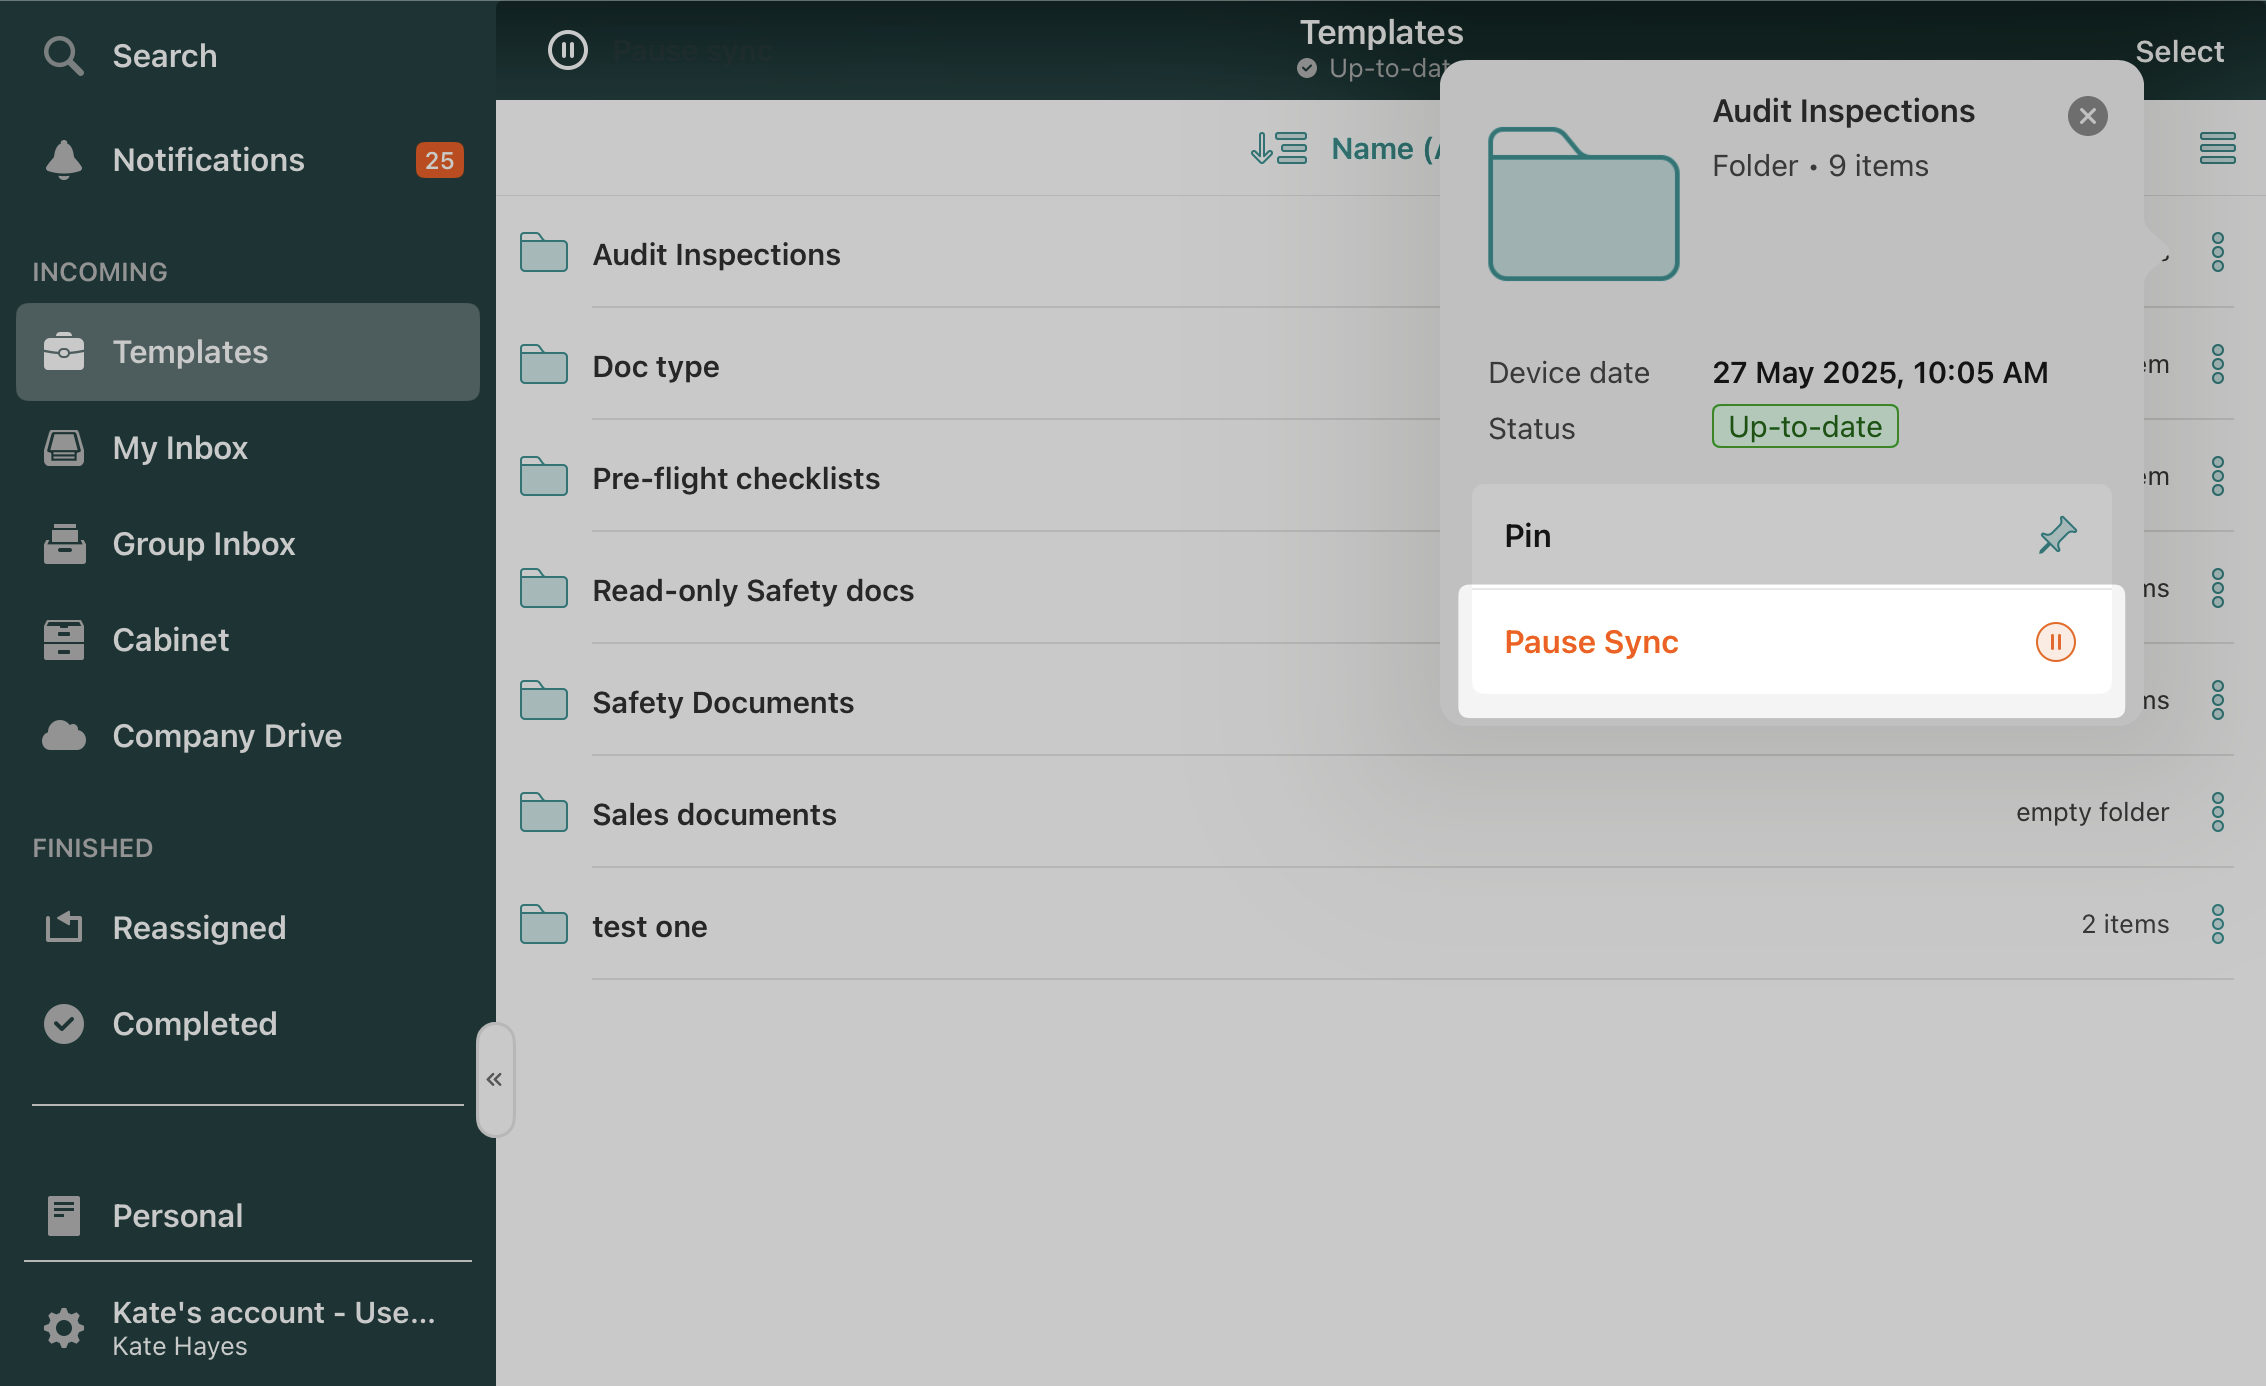Click the Pin pushpin icon
Screen dimensions: 2266x1386
(2057, 536)
